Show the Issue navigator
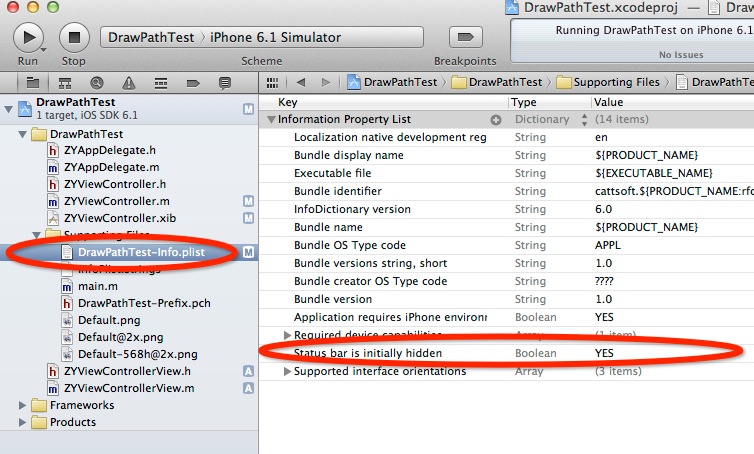This screenshot has width=754, height=454. point(128,83)
